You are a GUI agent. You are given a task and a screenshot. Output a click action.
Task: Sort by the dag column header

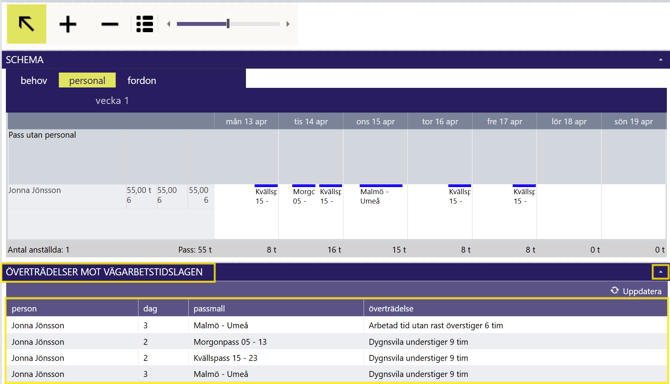click(x=163, y=308)
